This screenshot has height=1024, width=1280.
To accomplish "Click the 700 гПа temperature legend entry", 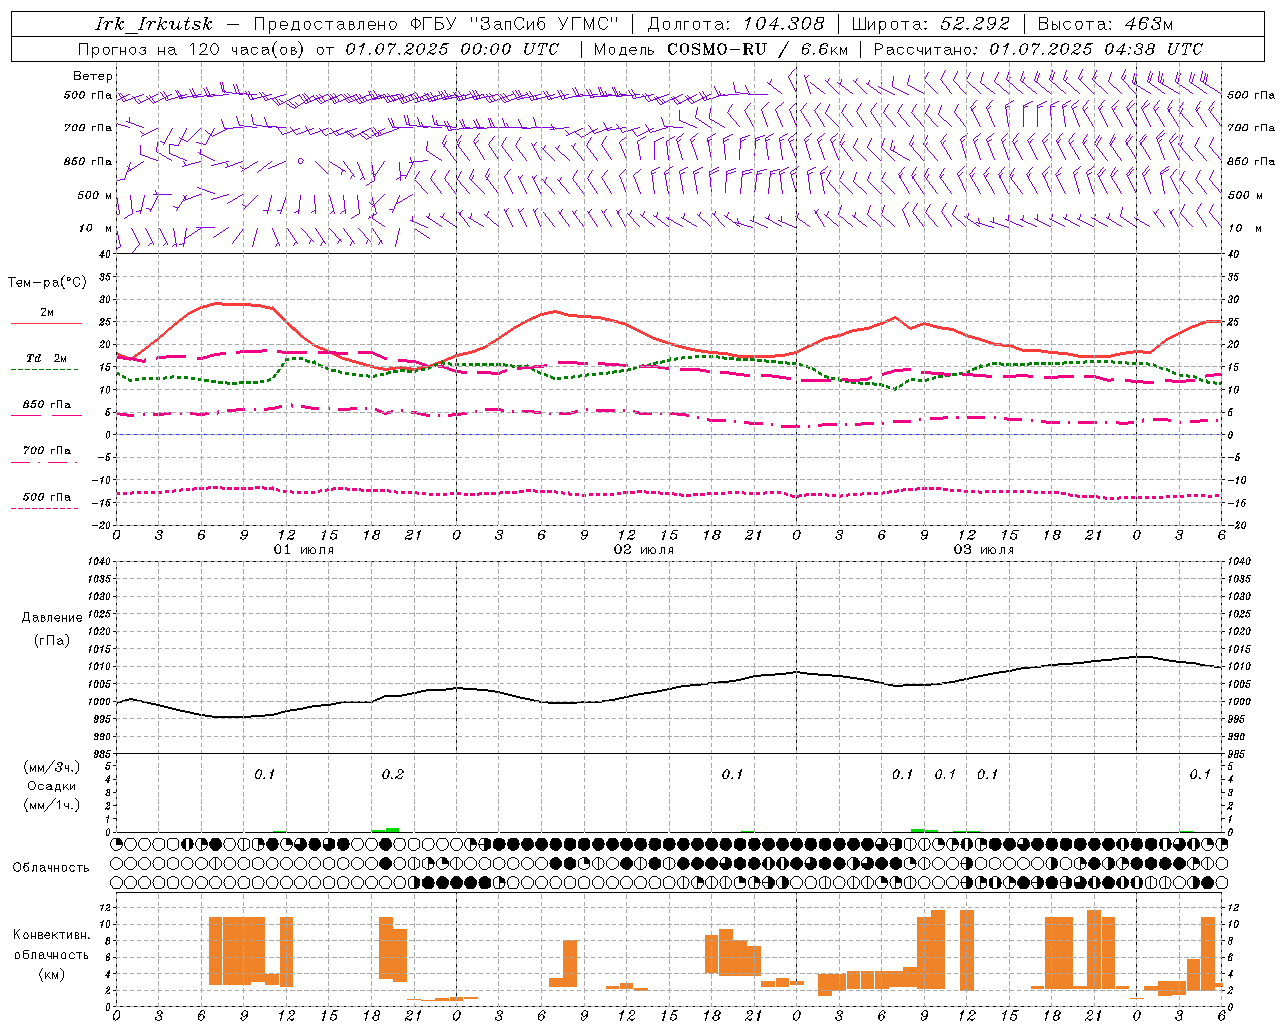I will [x=47, y=451].
